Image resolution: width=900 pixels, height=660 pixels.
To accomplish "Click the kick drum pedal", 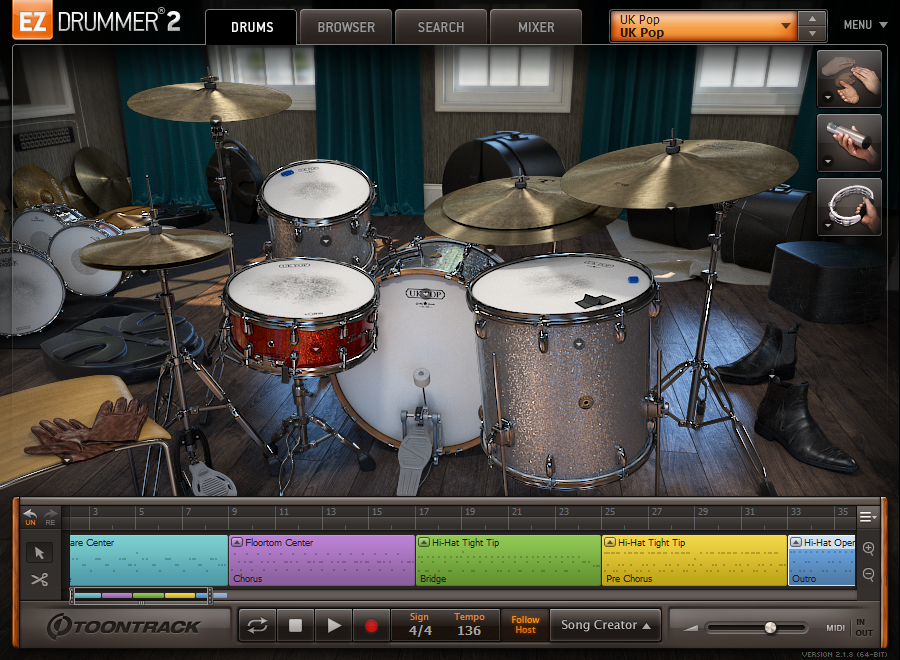I will 414,453.
